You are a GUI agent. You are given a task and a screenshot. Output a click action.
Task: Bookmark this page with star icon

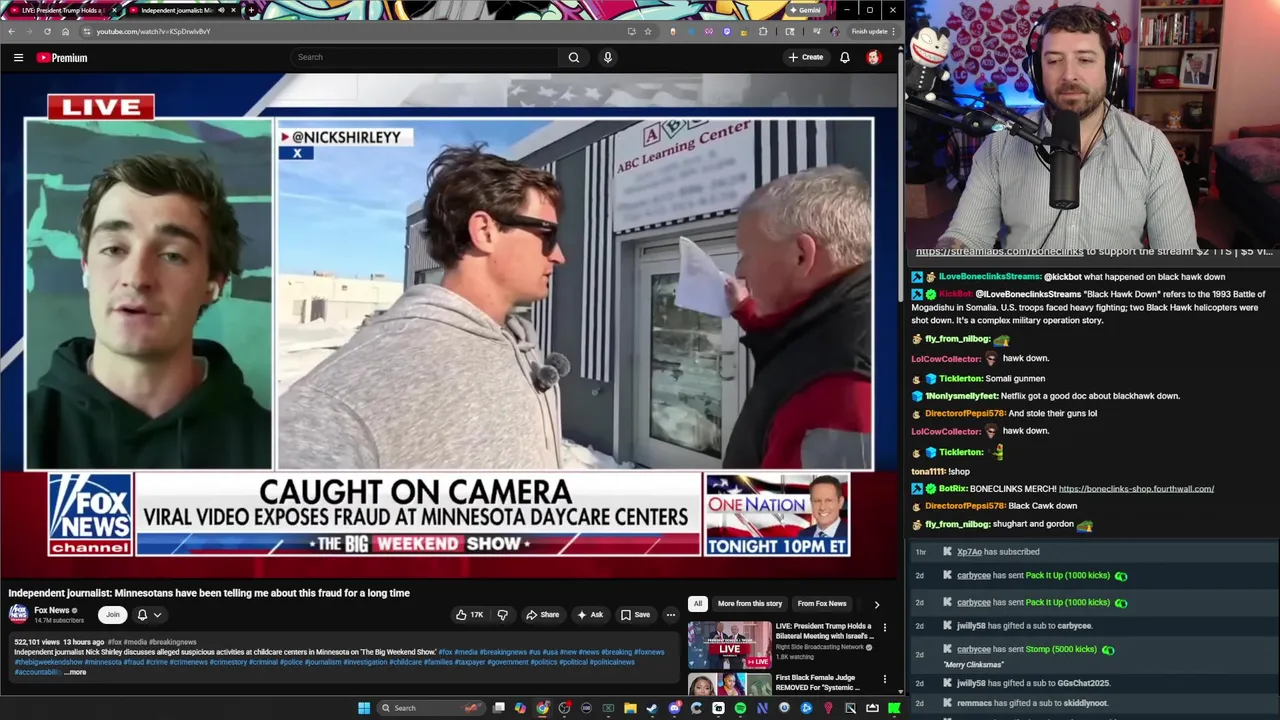648,31
